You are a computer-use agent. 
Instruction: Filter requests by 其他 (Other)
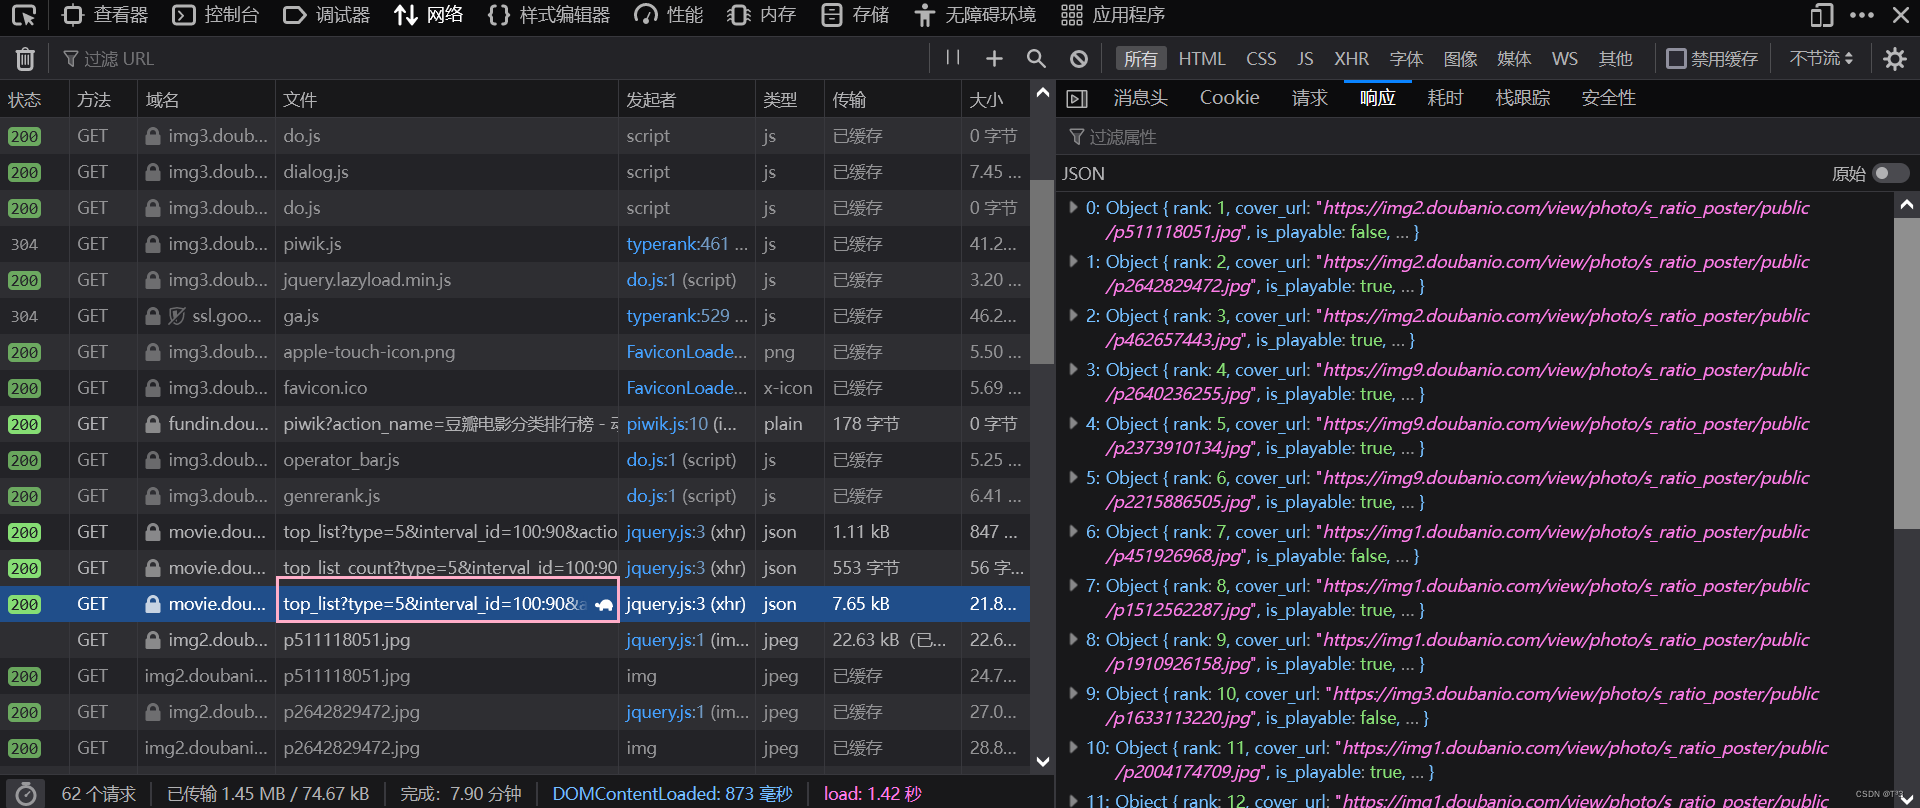[1615, 59]
